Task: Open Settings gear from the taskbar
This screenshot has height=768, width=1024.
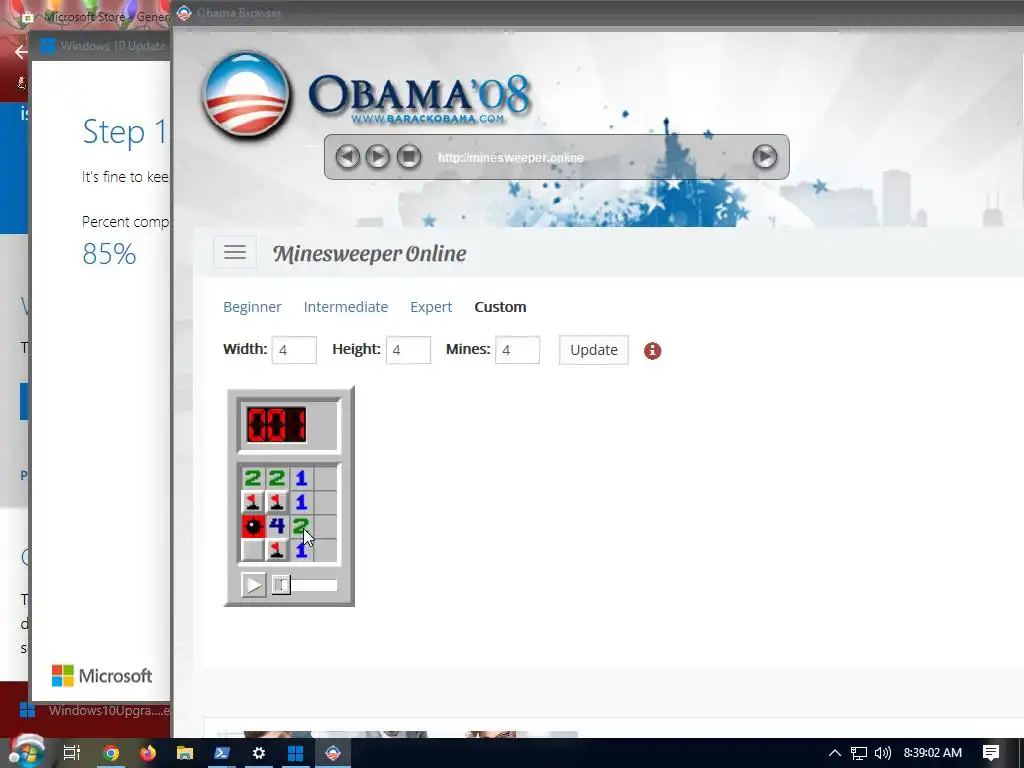Action: (259, 753)
